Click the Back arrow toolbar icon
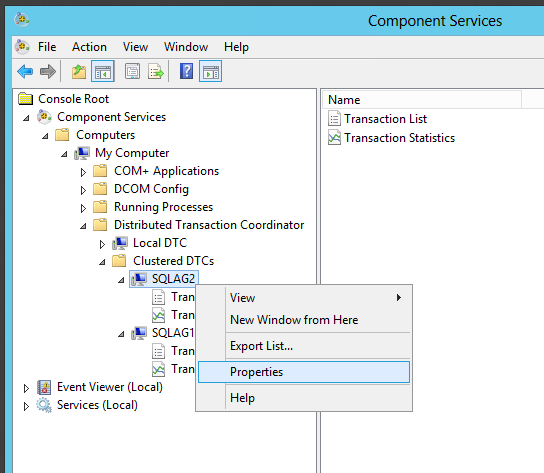The height and width of the screenshot is (473, 544). (25, 72)
